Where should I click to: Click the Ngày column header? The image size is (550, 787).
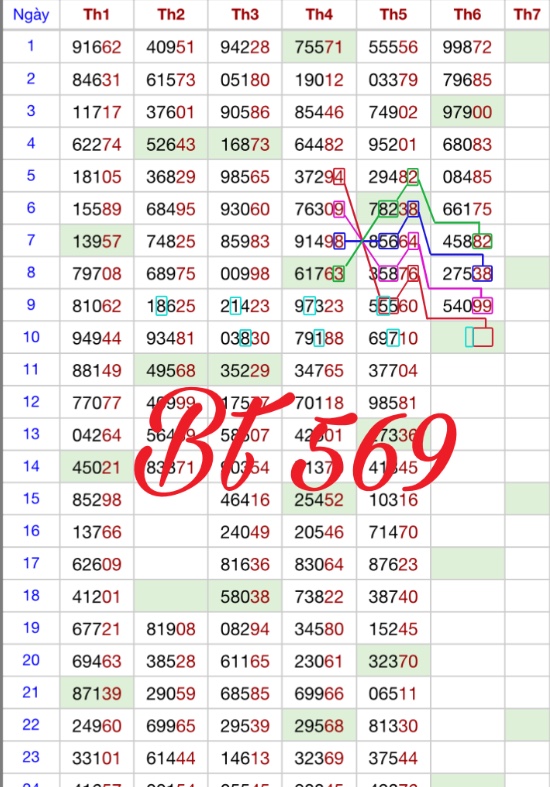[31, 15]
